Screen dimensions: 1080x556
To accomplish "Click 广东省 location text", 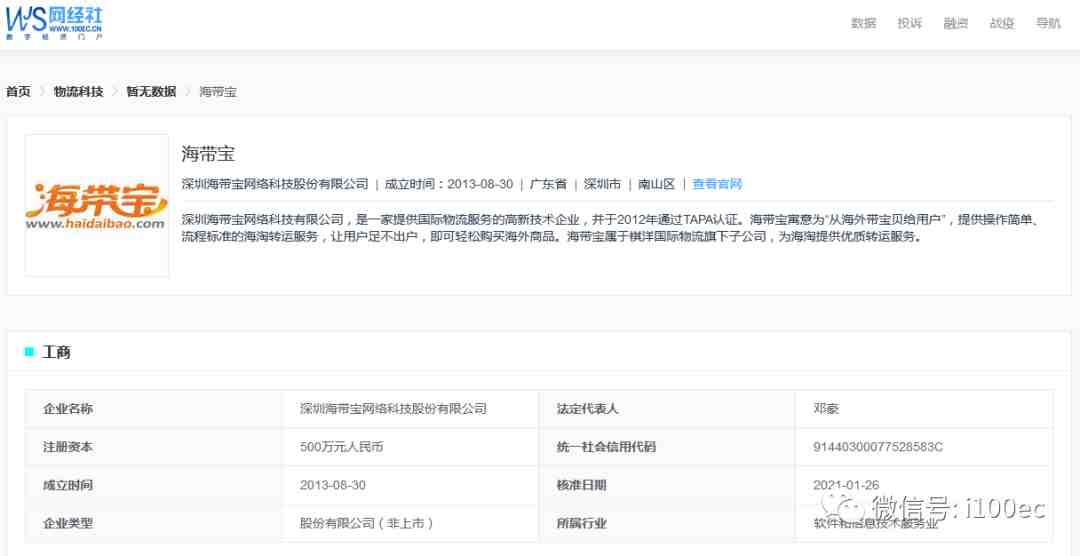I will 548,184.
